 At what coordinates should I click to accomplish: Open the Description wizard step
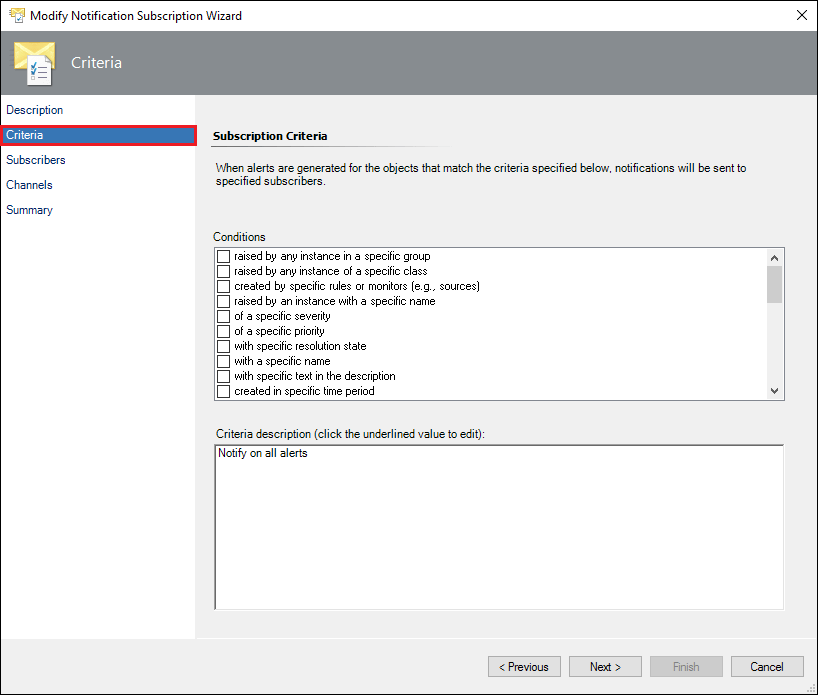click(x=34, y=110)
